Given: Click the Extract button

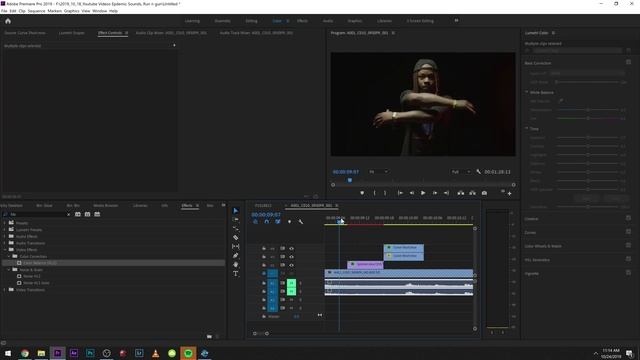Looking at the screenshot, I should [472, 193].
